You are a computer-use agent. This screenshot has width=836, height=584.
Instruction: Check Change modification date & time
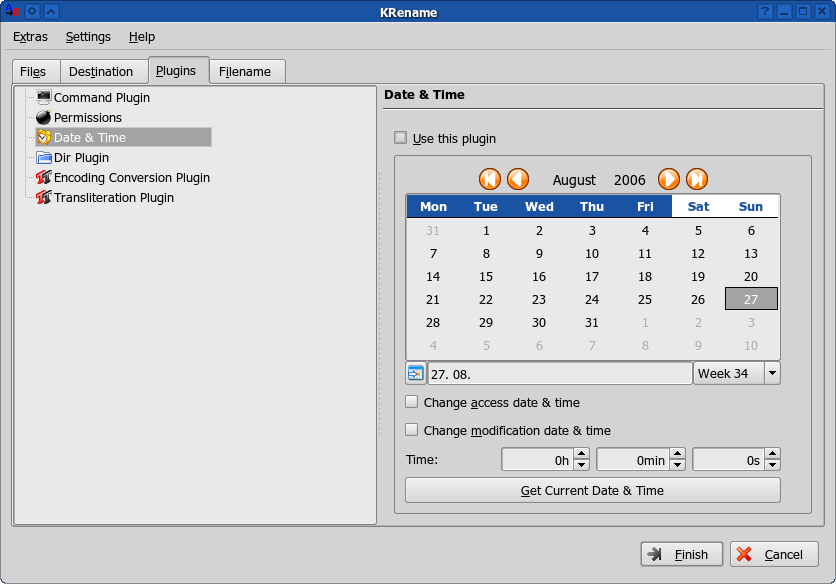tap(411, 429)
